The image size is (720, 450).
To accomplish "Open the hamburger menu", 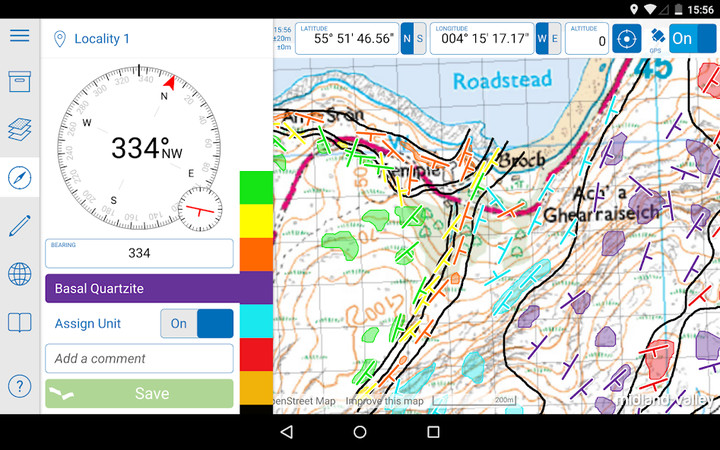I will 19,36.
